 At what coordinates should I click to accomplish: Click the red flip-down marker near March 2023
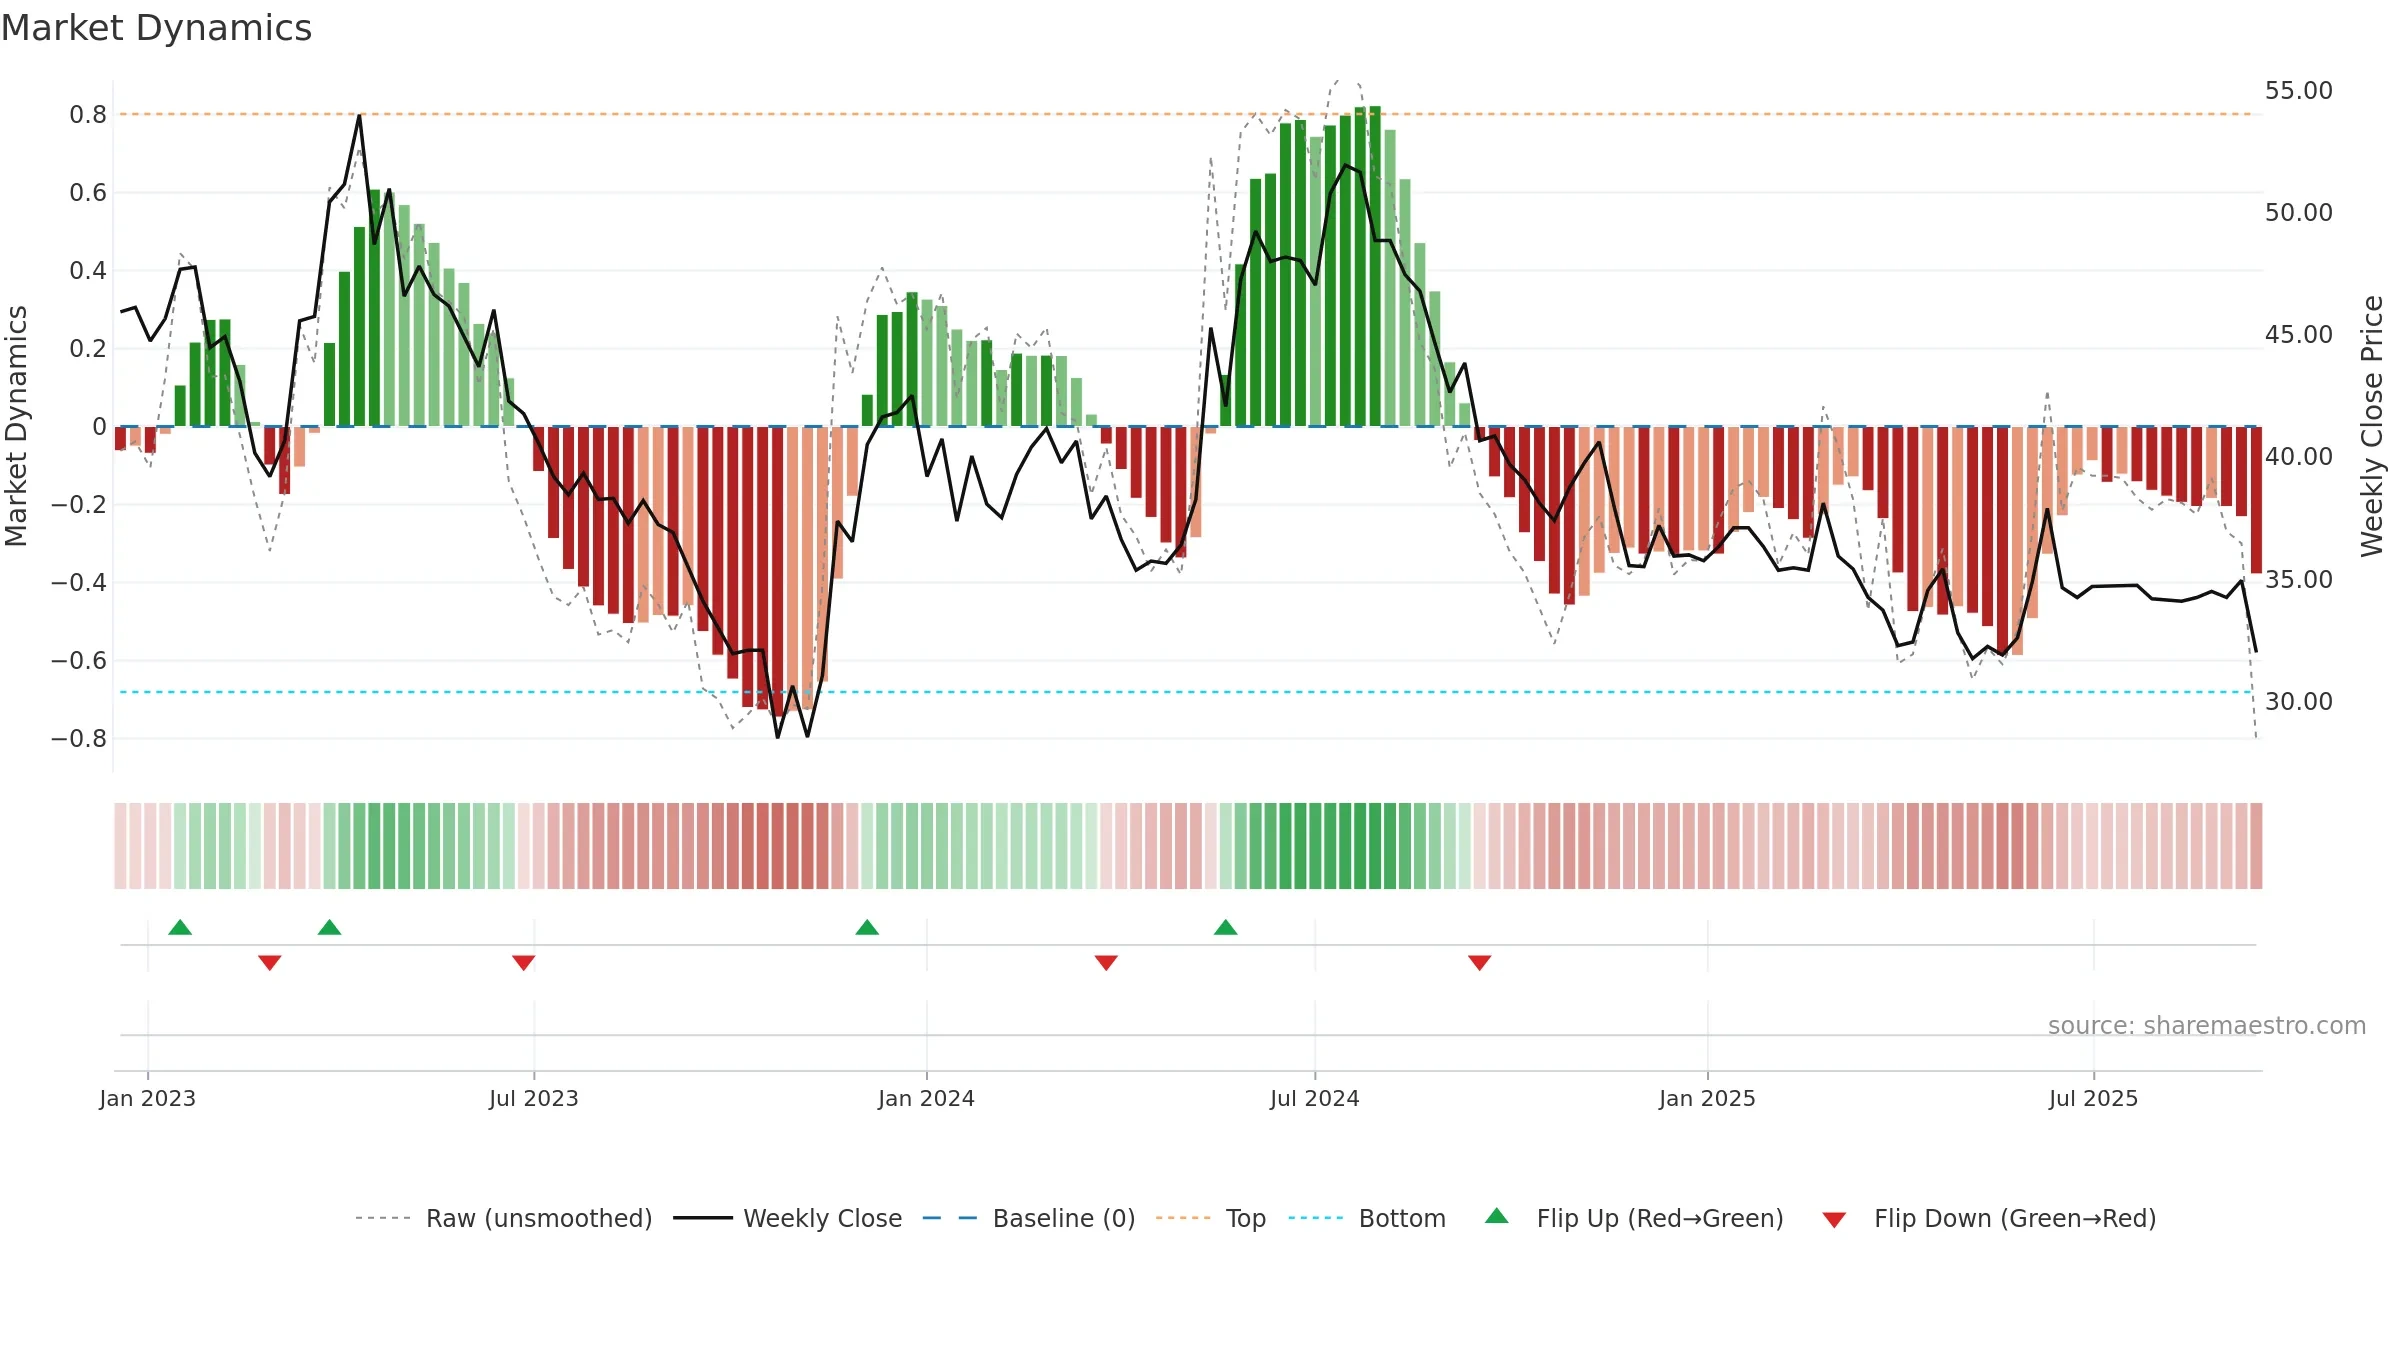click(270, 962)
